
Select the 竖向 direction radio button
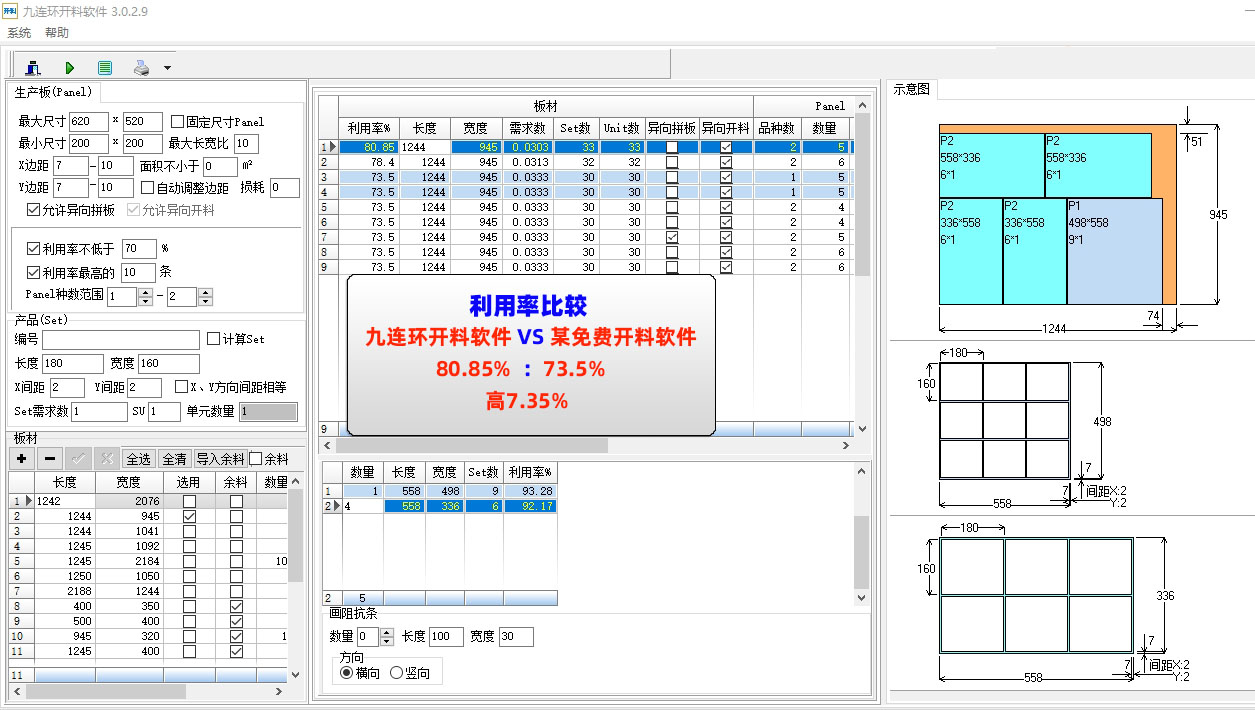point(396,673)
